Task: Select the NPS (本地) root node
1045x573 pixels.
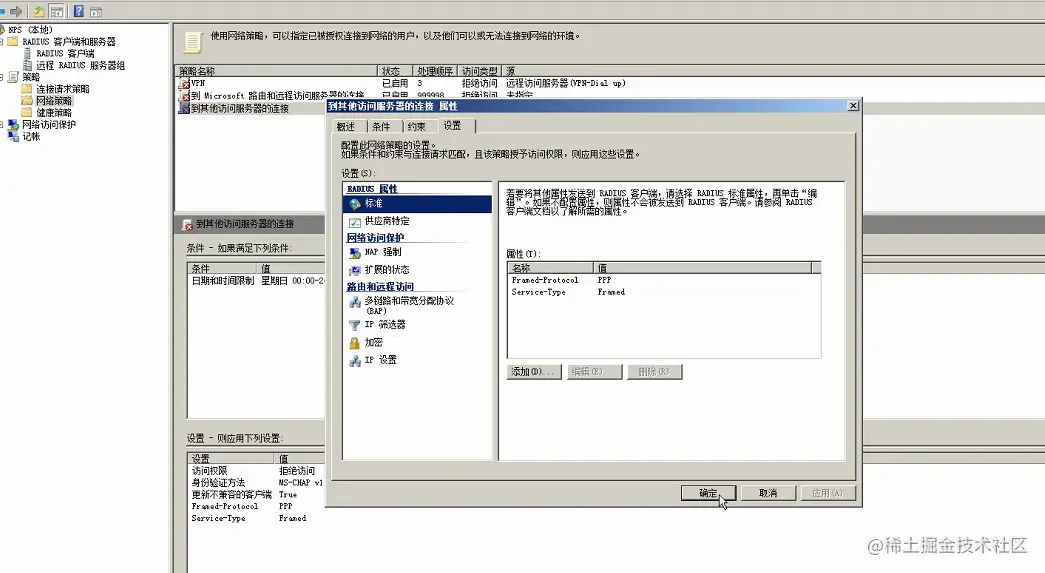Action: point(30,29)
